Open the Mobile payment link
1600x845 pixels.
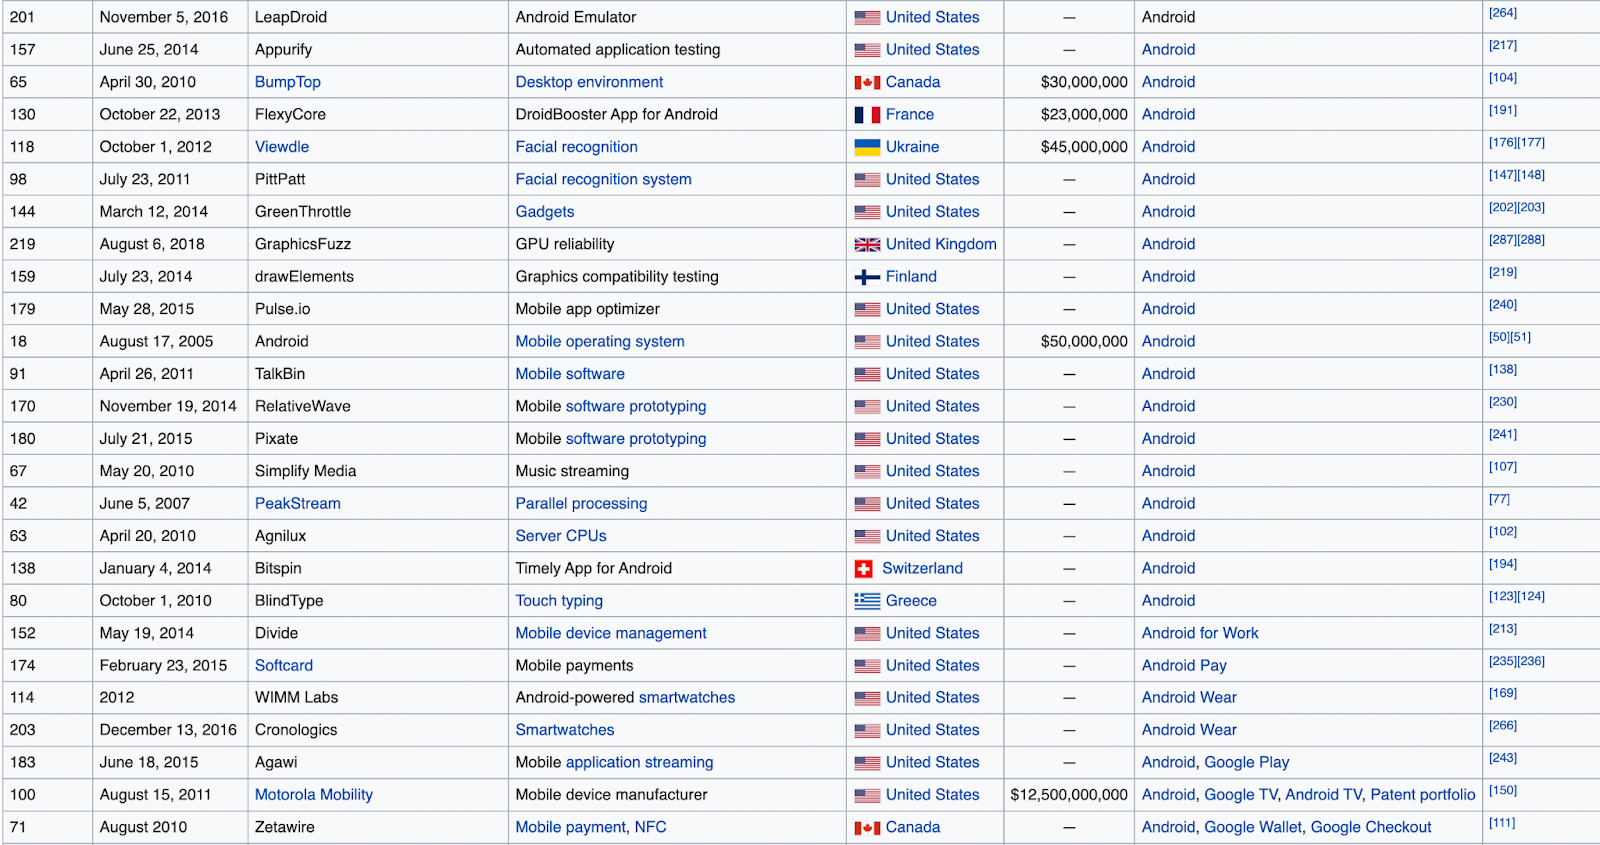(x=571, y=827)
